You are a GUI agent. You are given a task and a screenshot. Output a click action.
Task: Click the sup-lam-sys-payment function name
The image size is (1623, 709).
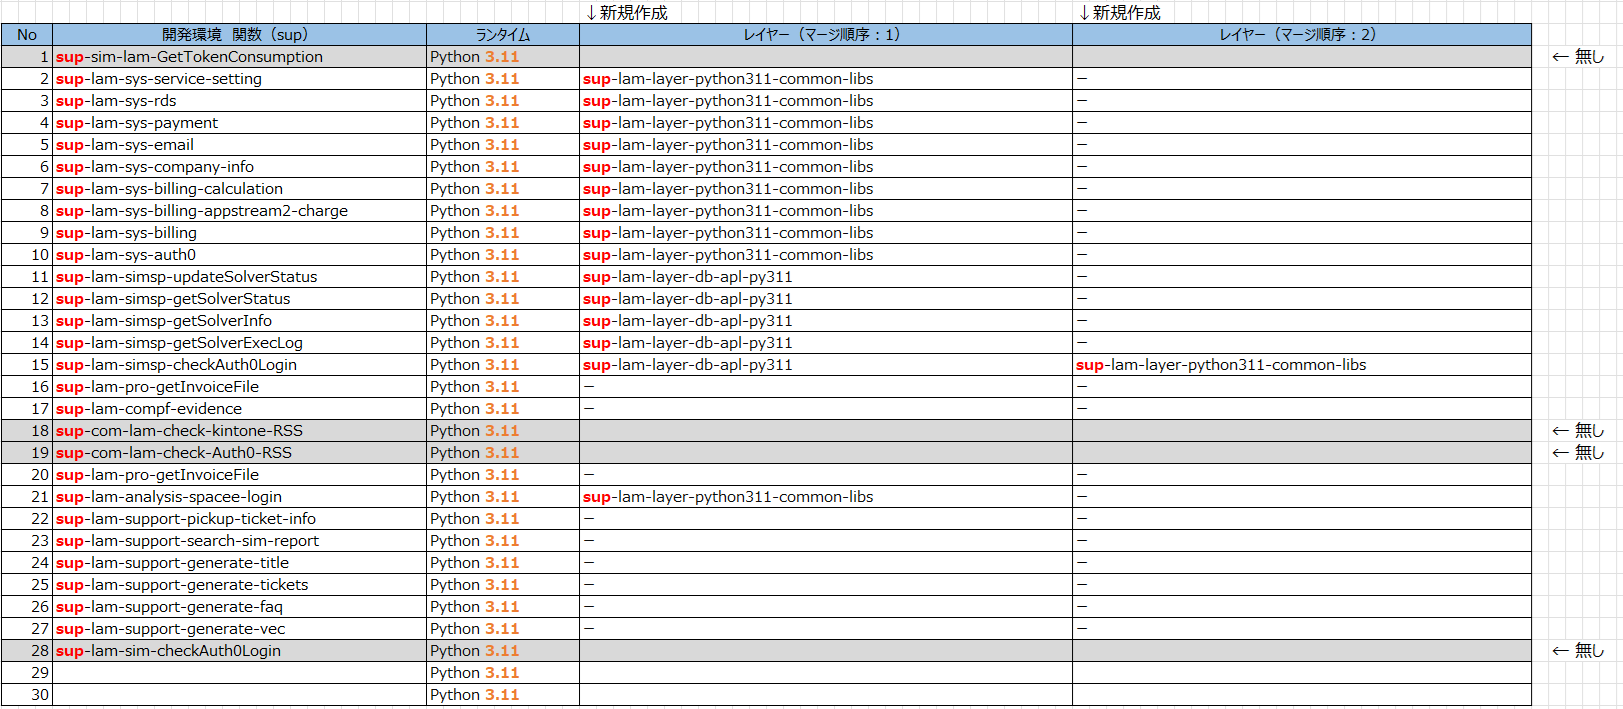click(x=137, y=123)
